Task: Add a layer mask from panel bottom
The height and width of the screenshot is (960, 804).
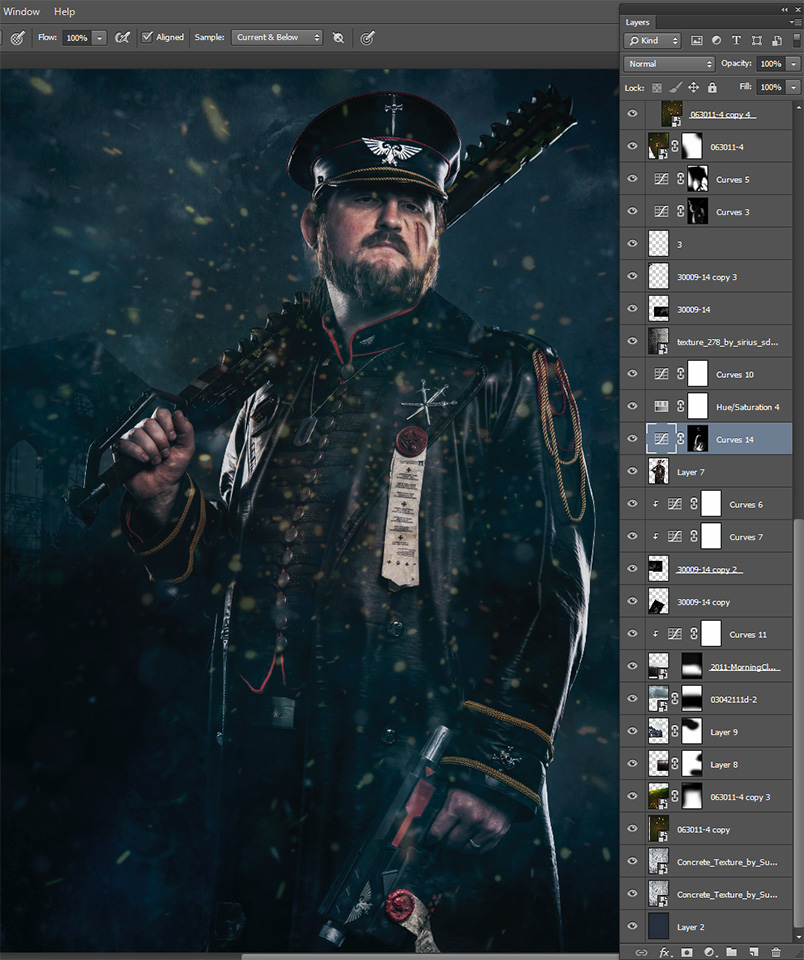Action: 687,952
